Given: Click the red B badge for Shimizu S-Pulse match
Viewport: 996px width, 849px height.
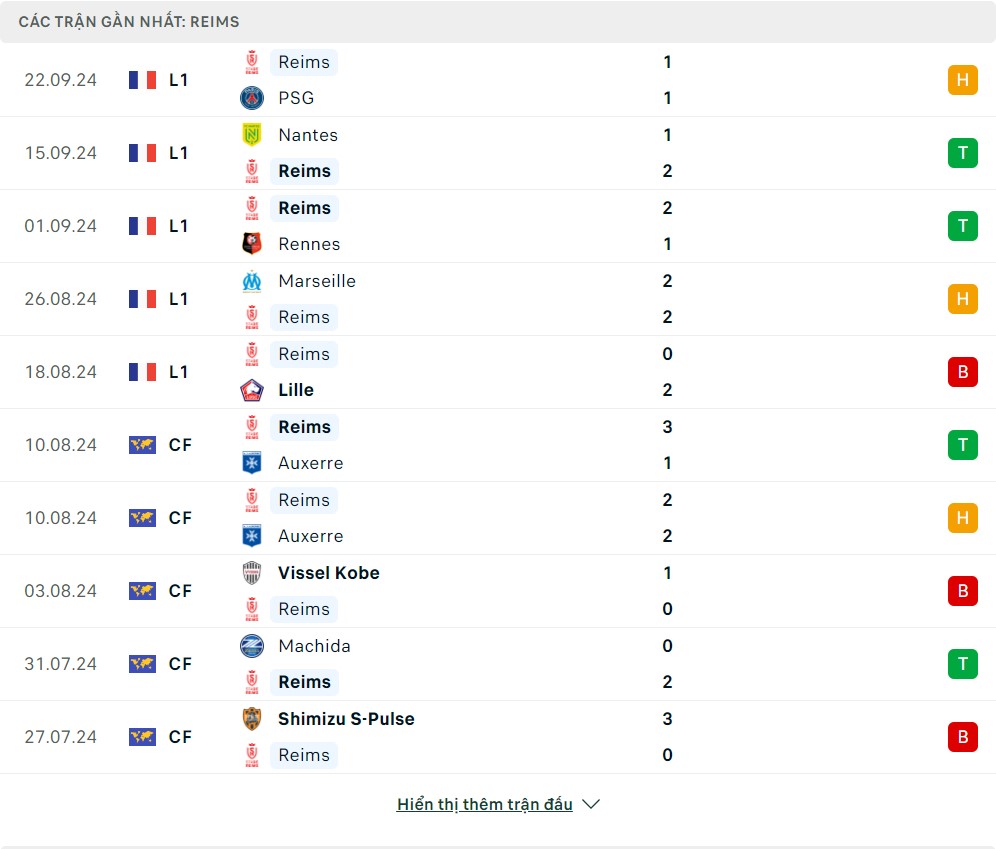Looking at the screenshot, I should (x=962, y=737).
